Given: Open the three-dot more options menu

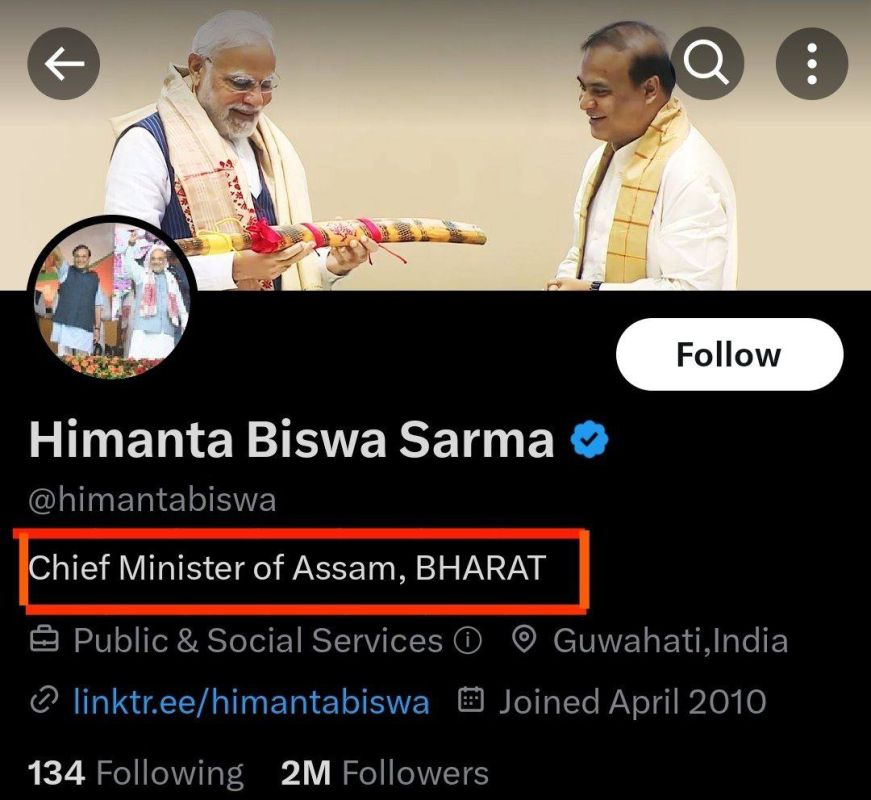Looking at the screenshot, I should (812, 63).
